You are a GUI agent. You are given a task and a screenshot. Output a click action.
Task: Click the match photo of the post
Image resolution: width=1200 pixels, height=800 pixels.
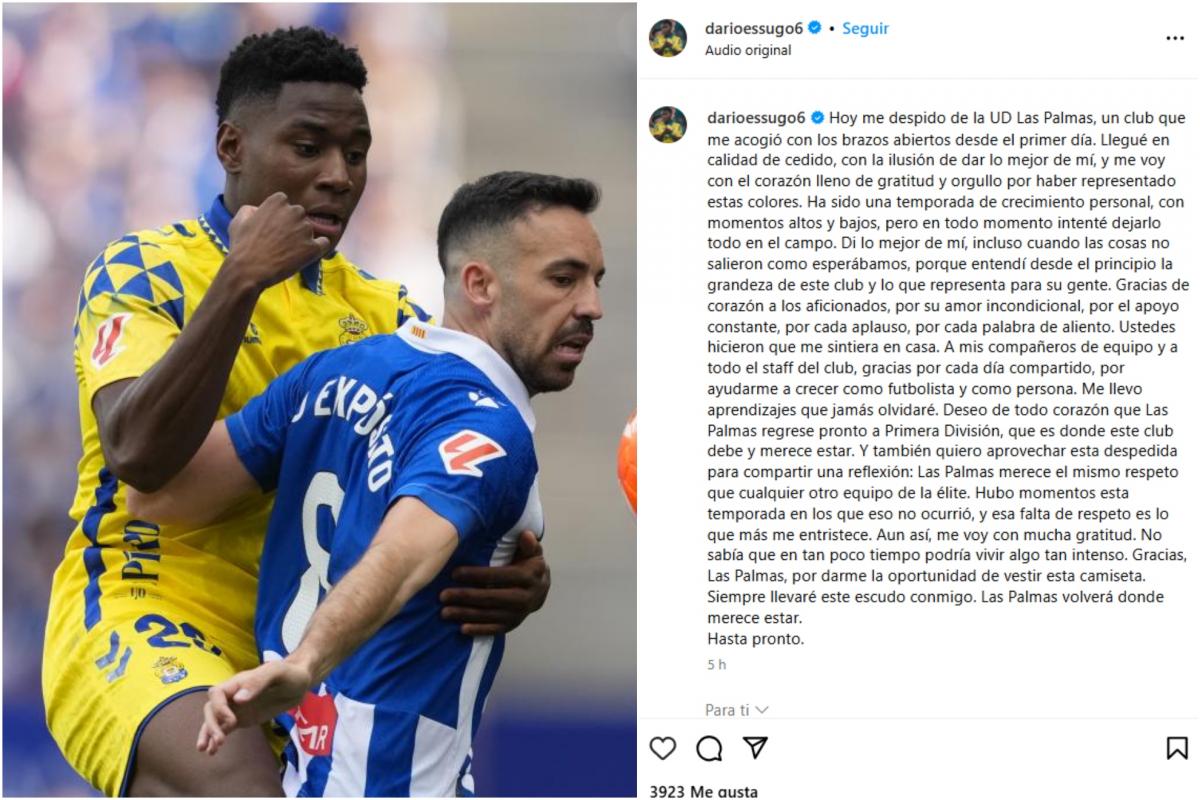[319, 400]
